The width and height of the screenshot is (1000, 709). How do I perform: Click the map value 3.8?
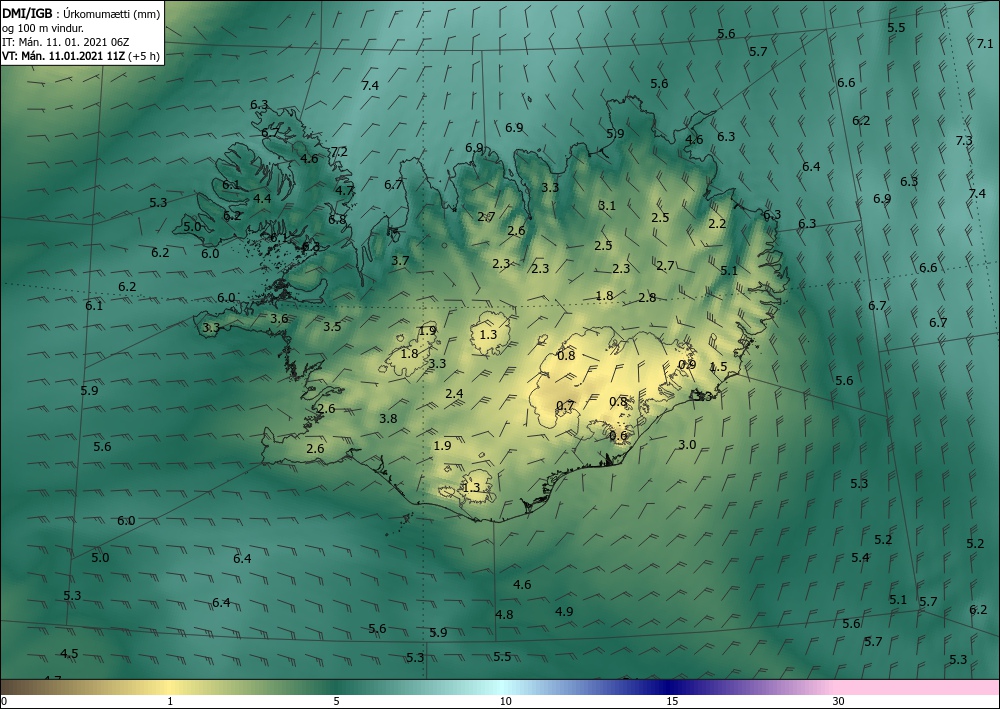pyautogui.click(x=388, y=418)
